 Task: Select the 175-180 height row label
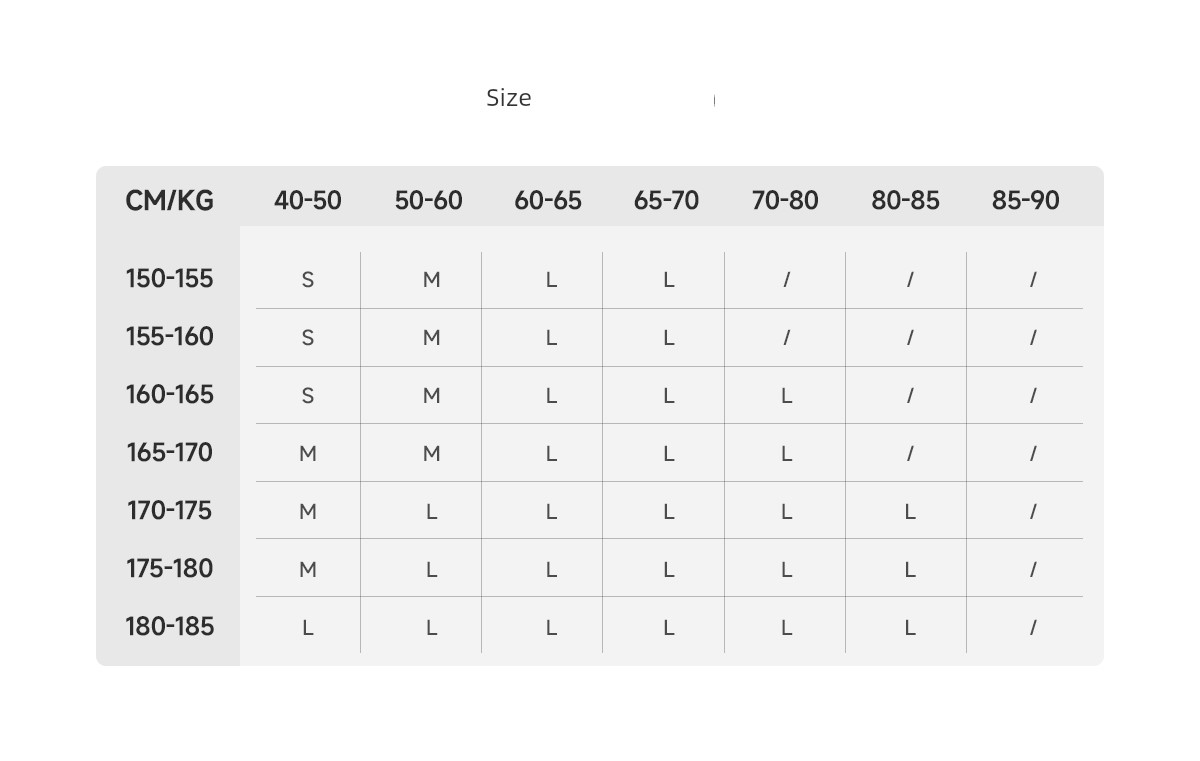[x=169, y=568]
